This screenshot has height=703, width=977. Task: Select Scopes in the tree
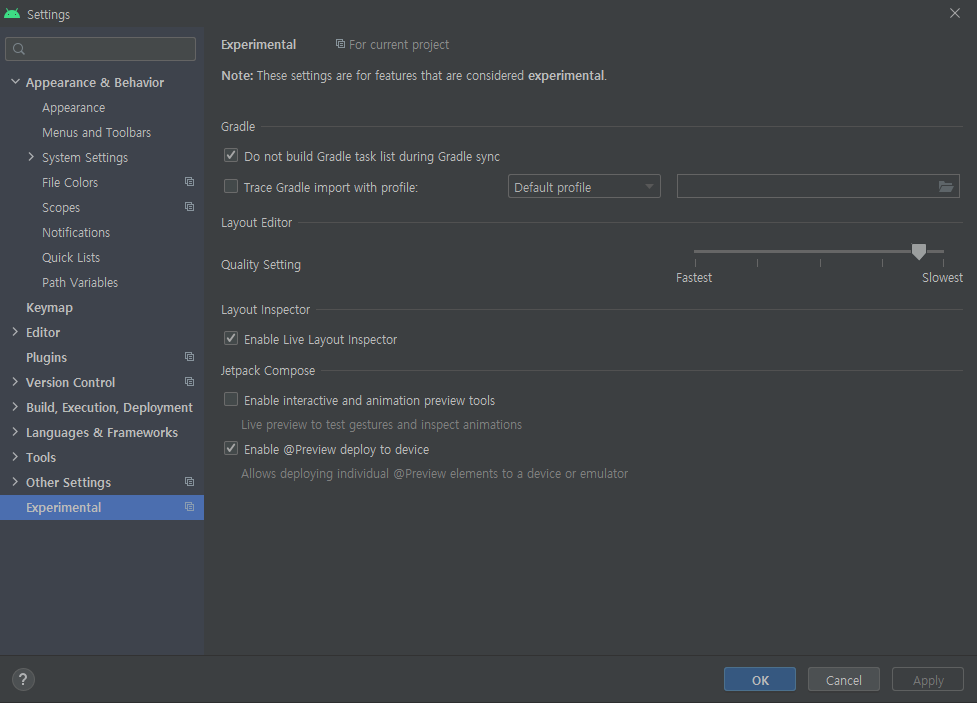click(x=61, y=208)
